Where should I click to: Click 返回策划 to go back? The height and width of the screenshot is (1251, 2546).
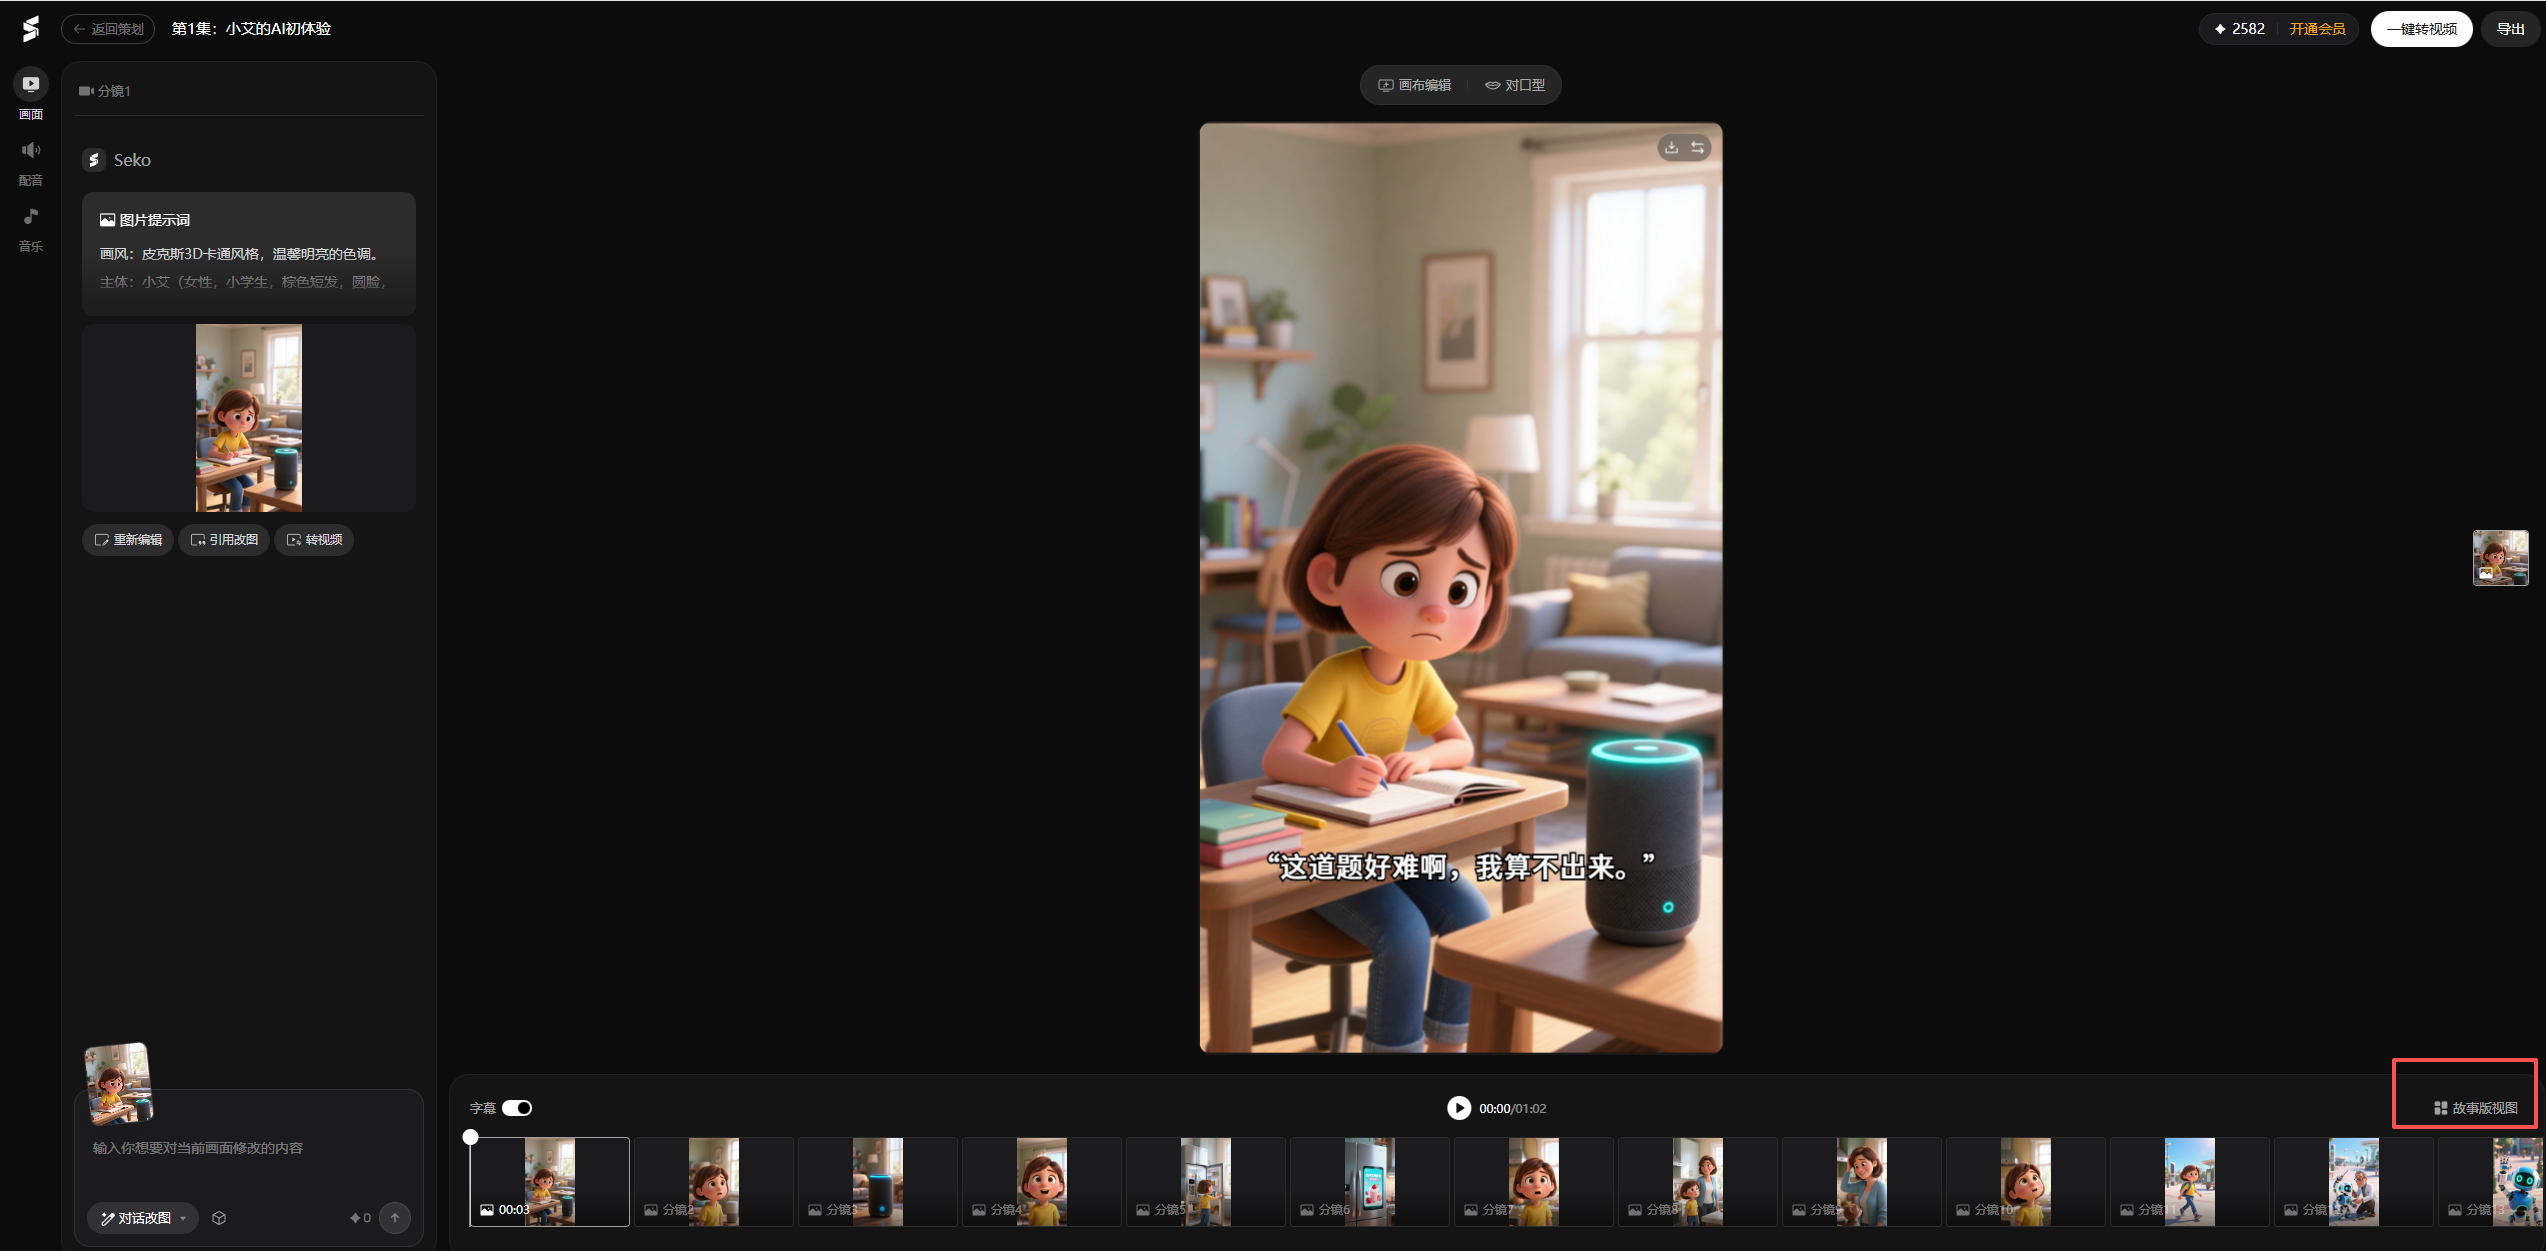pos(108,29)
